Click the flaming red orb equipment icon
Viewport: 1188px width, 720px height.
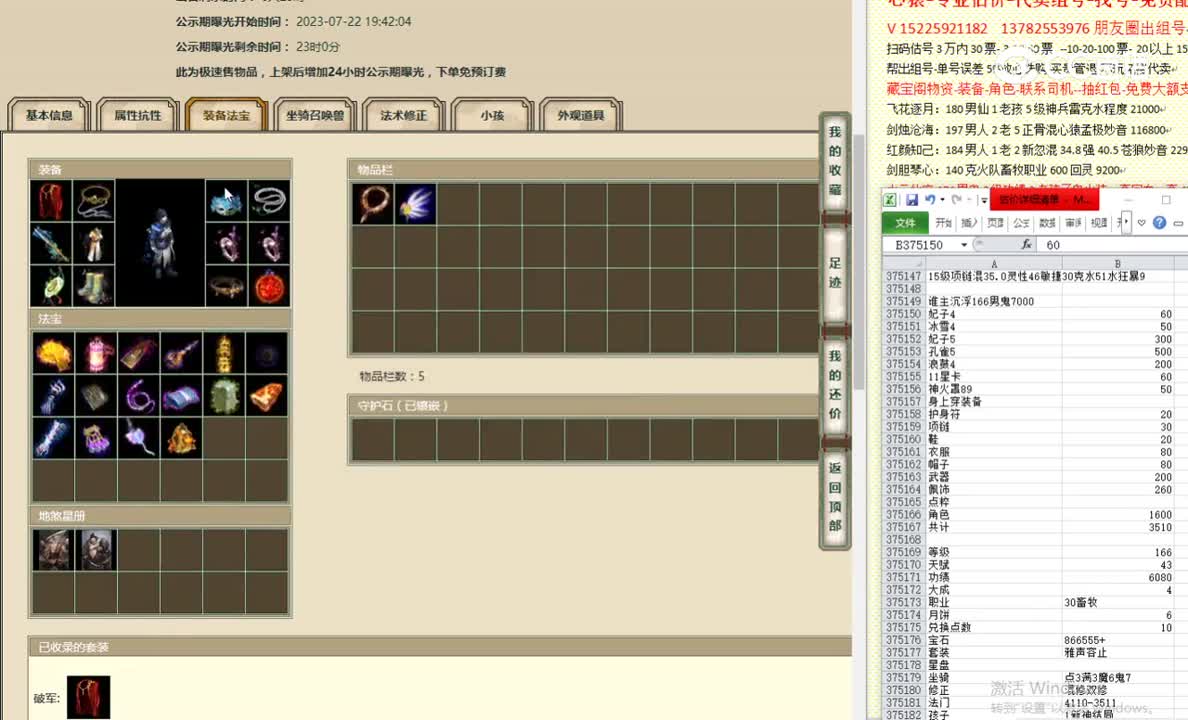[270, 285]
